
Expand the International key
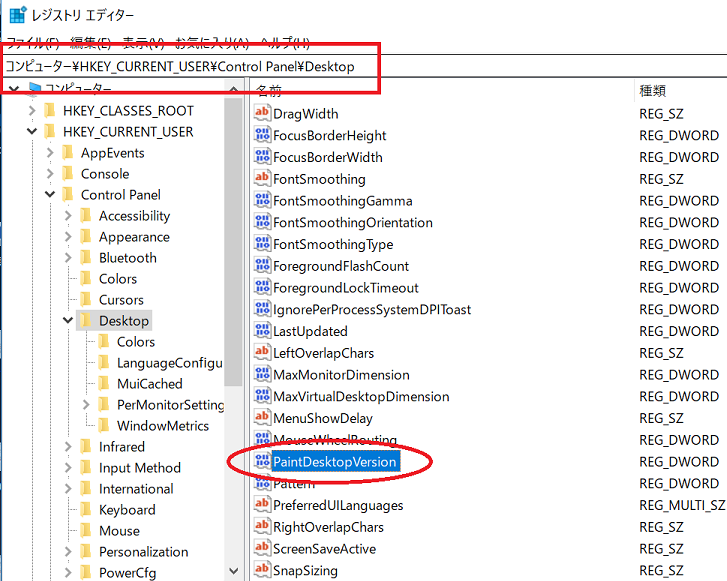point(68,488)
